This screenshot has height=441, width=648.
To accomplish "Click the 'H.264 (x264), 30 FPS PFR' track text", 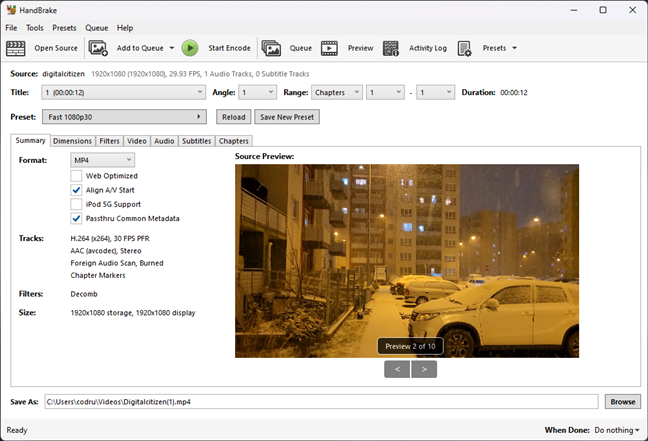I will coord(110,238).
